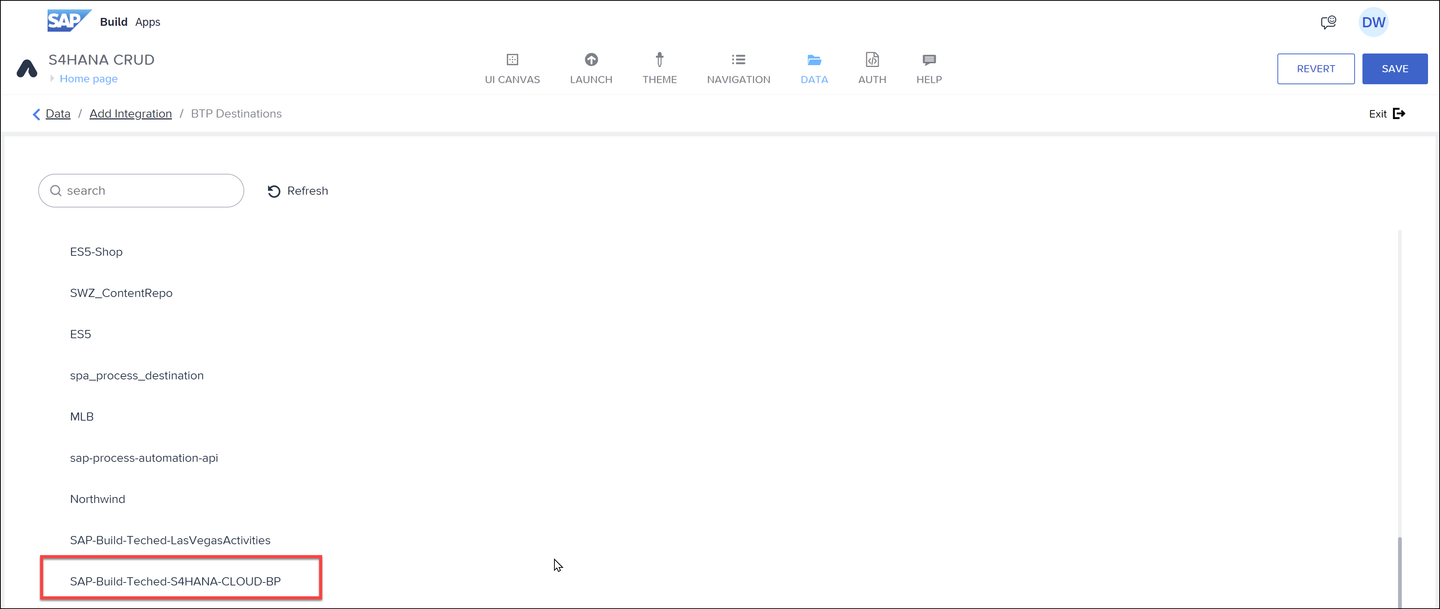Open the Auth tab
The width and height of the screenshot is (1440, 609).
pos(872,69)
